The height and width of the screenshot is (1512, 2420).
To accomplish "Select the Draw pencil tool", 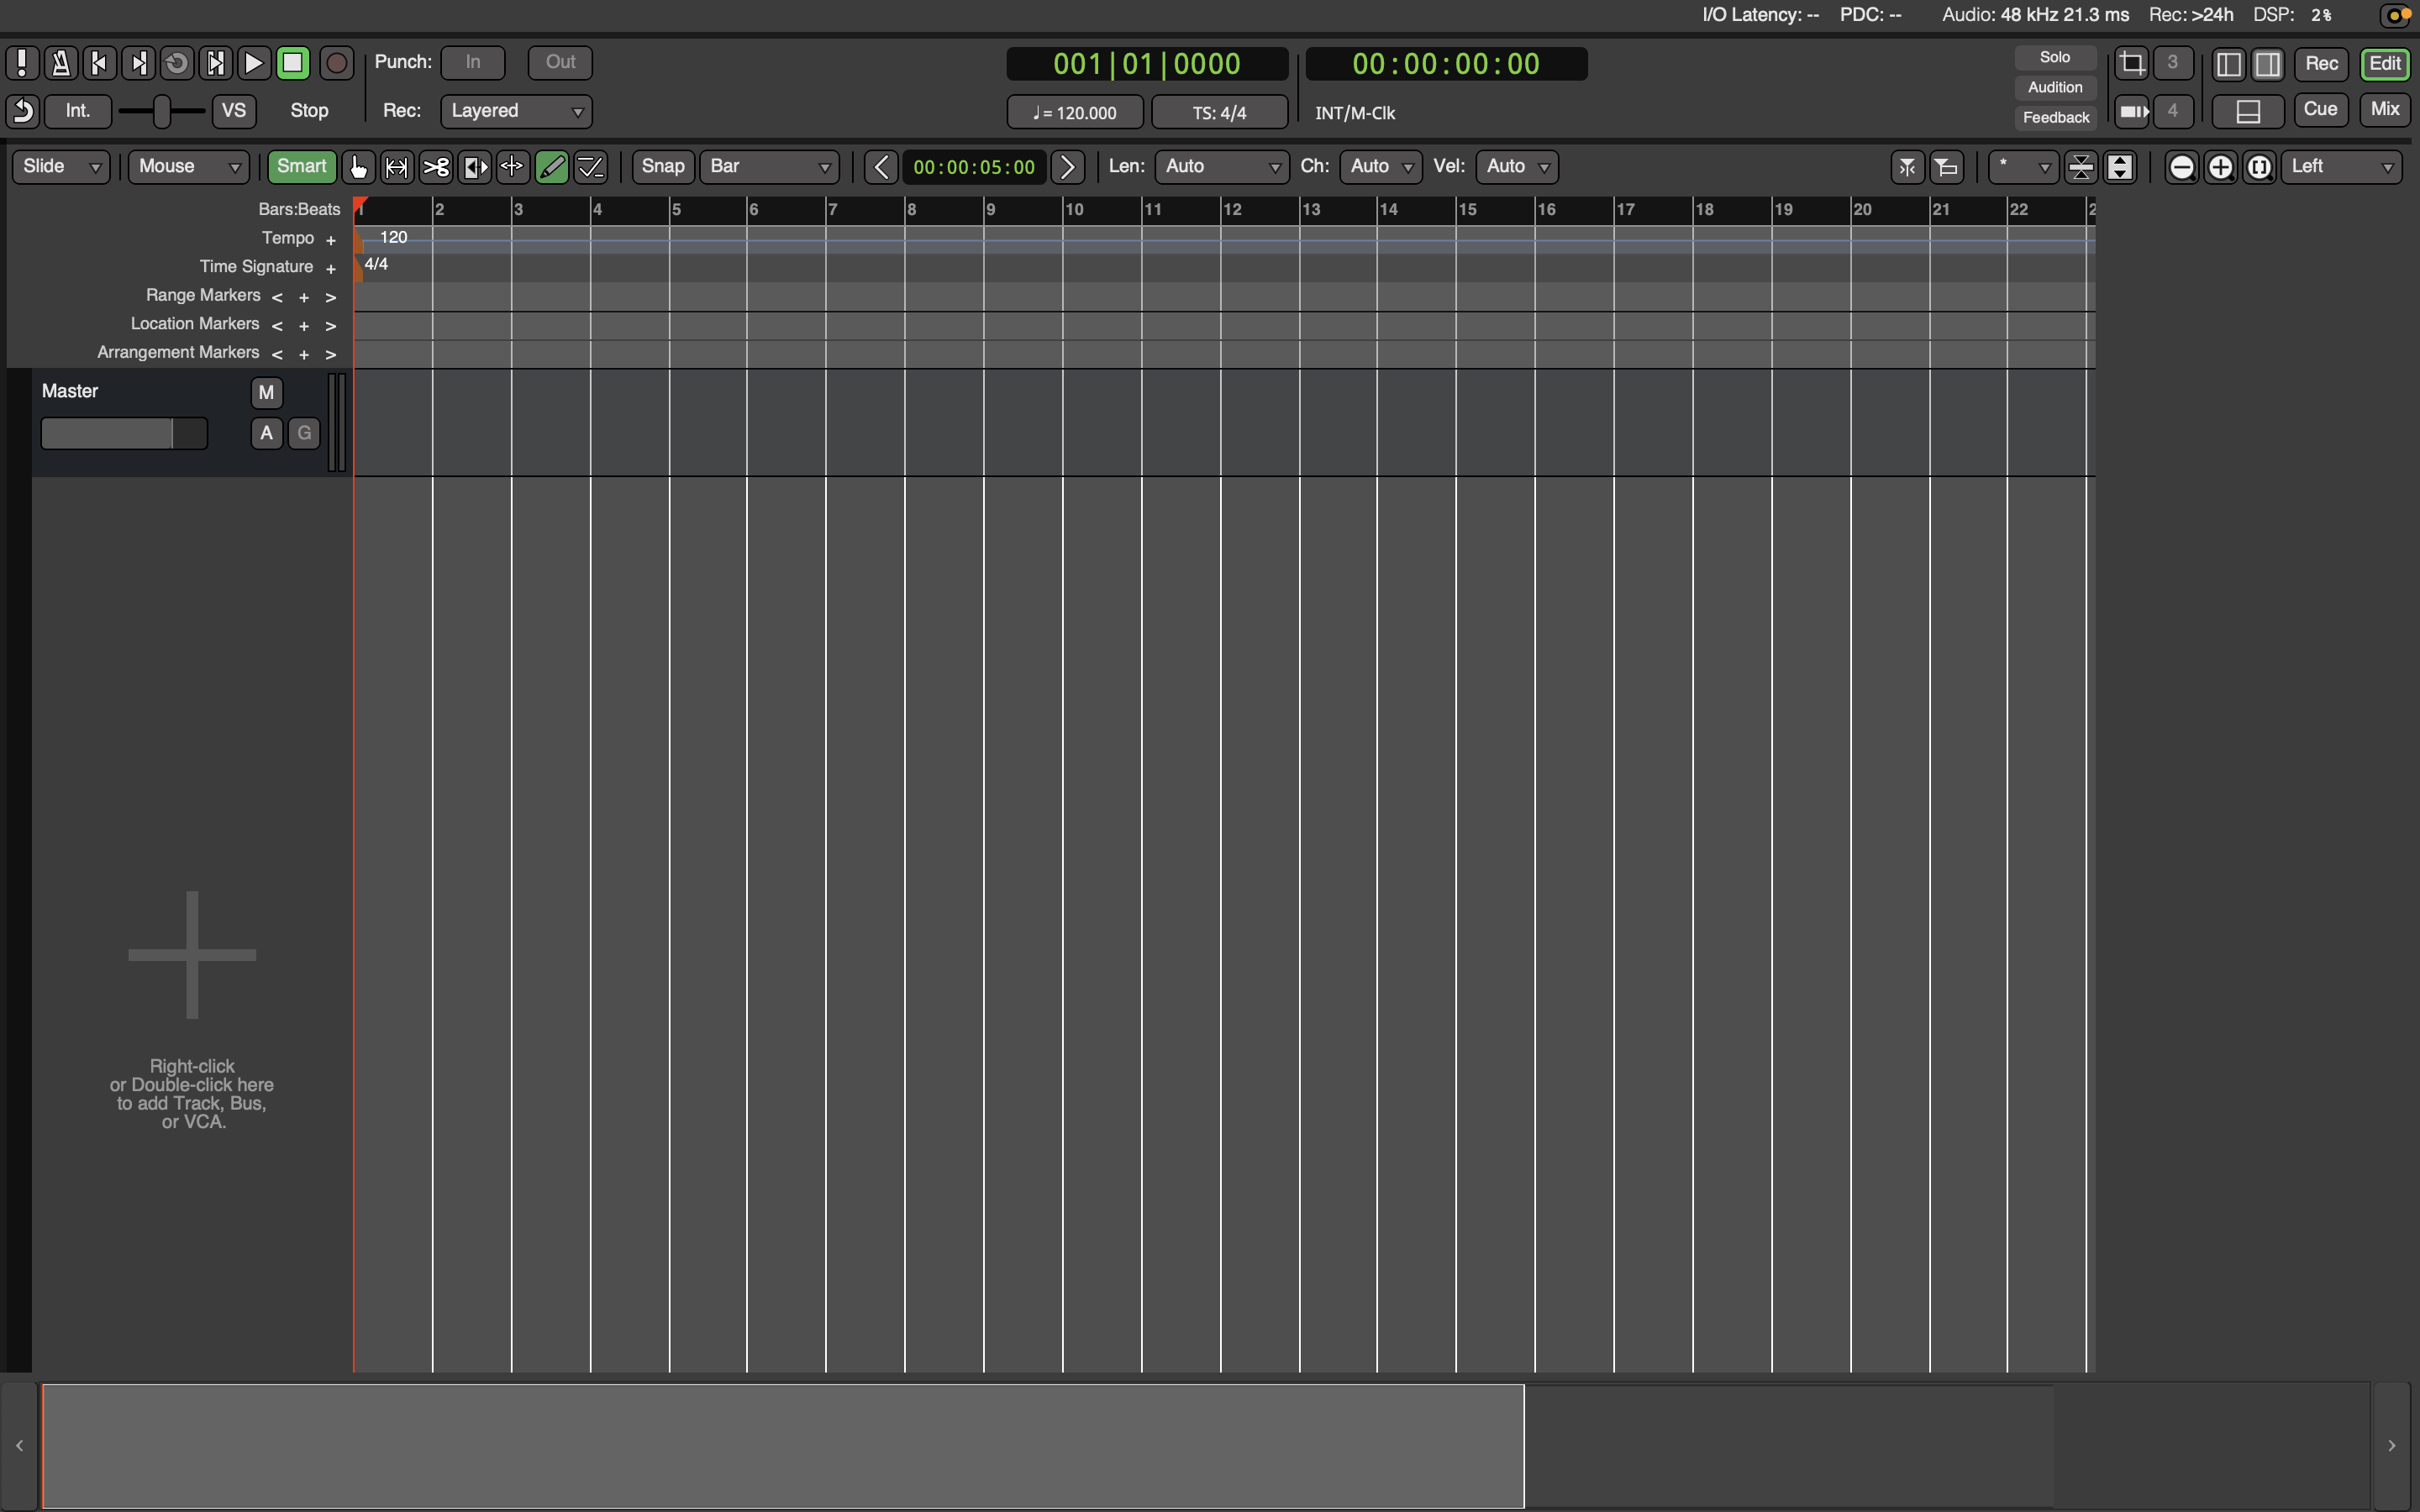I will coord(552,167).
